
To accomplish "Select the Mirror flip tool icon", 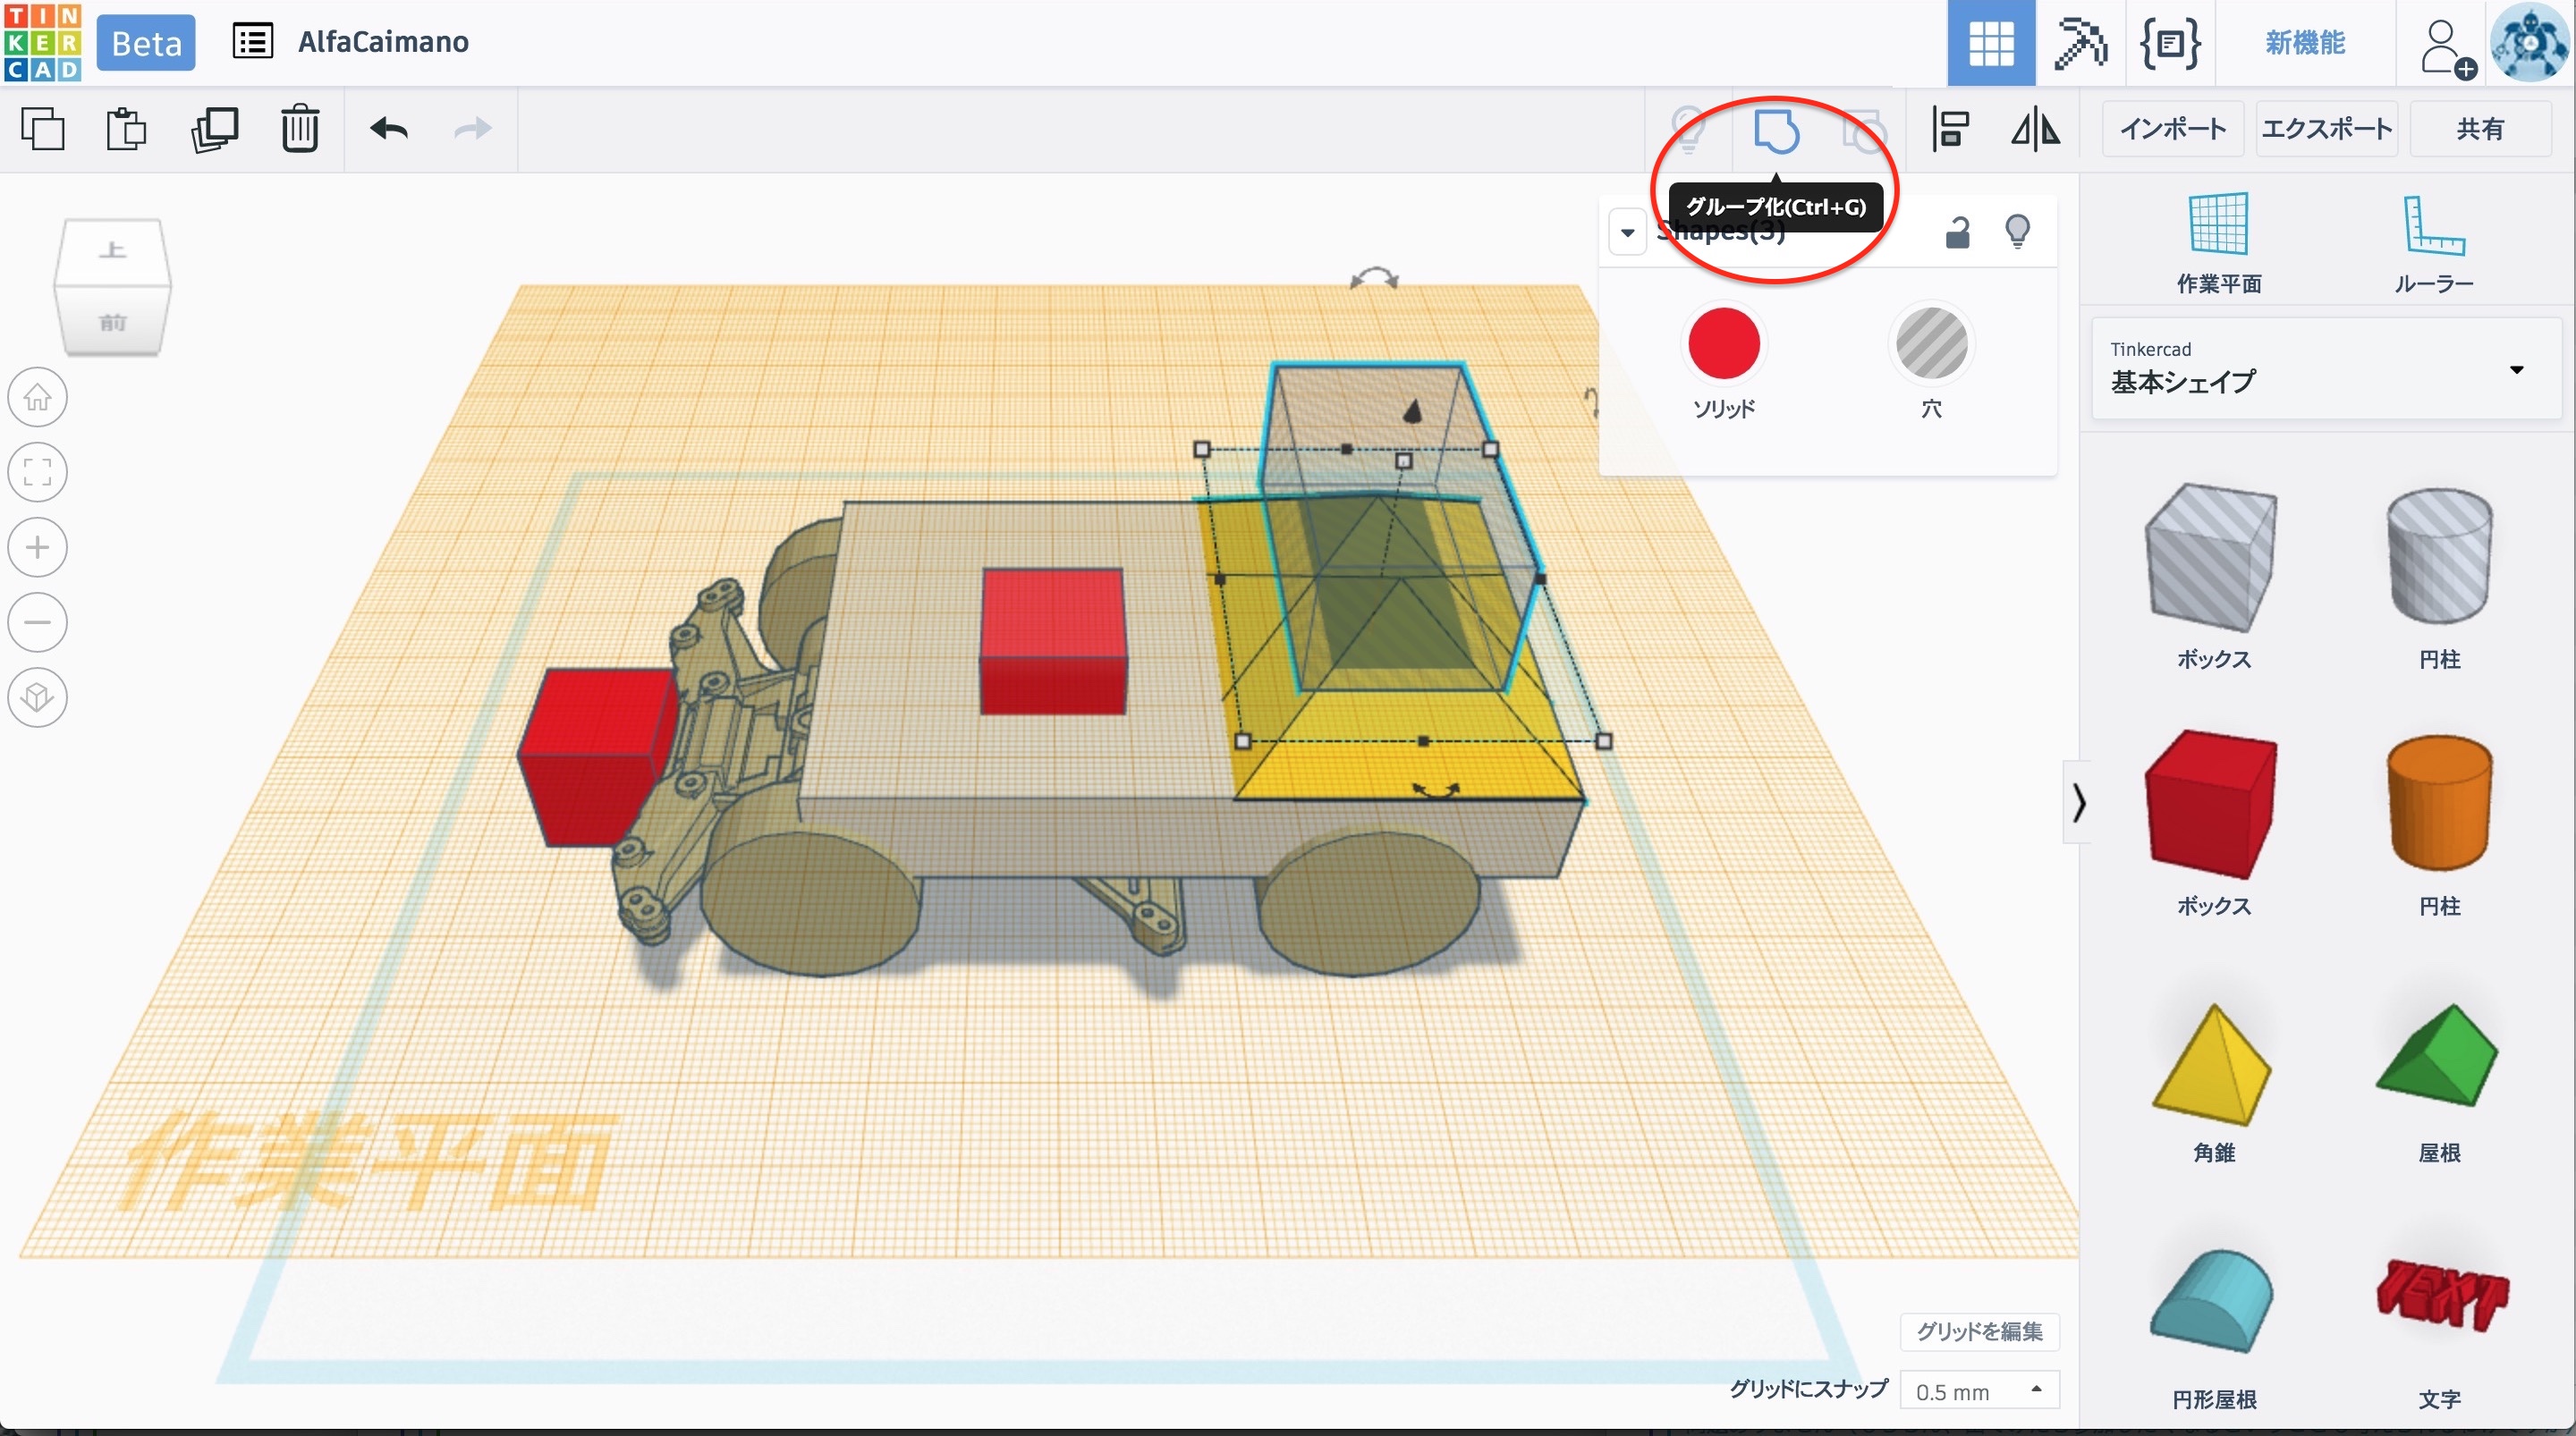I will 2035,129.
